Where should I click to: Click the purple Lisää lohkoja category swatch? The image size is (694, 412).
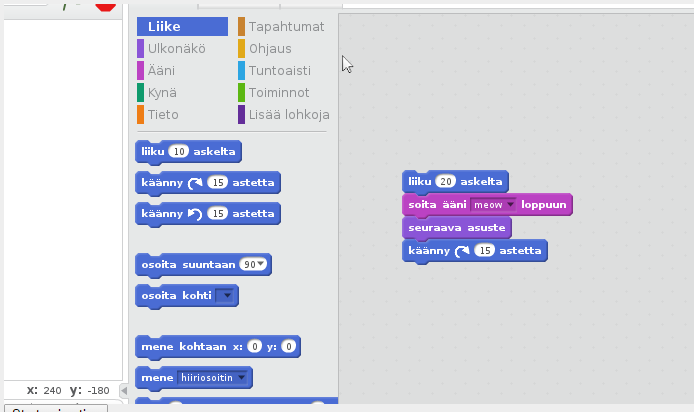[242, 115]
